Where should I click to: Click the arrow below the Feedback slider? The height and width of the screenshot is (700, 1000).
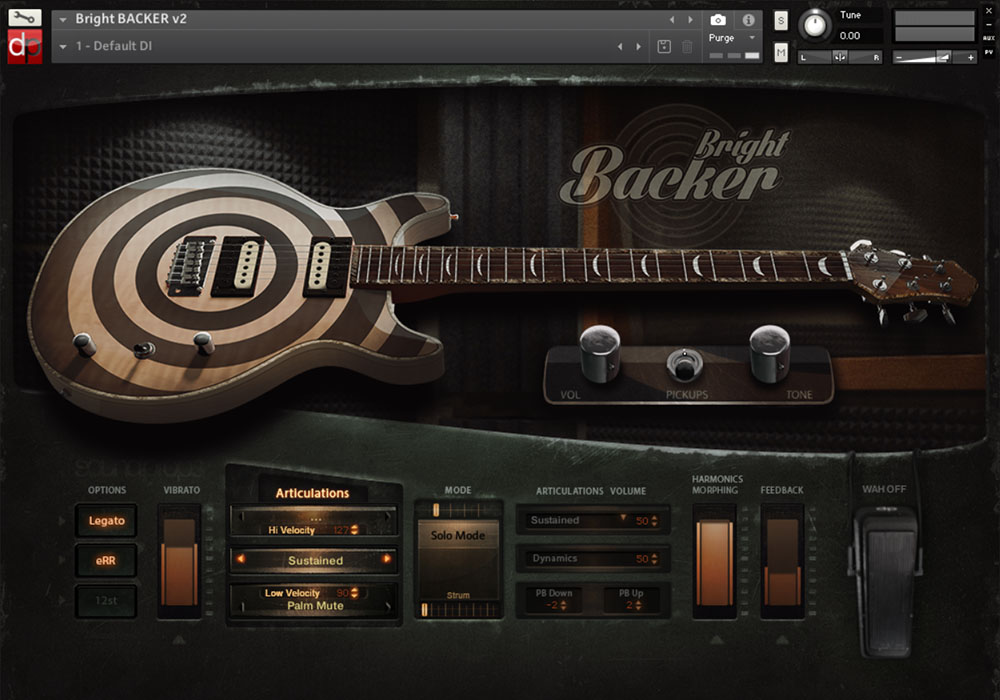pos(783,639)
